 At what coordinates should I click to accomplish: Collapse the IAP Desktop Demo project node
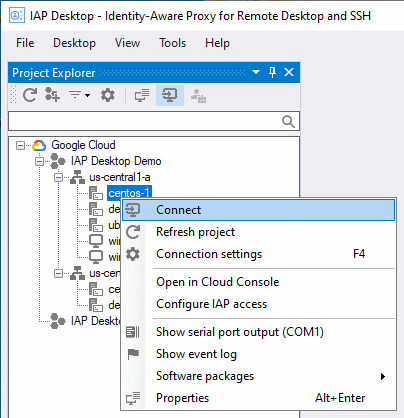click(x=39, y=162)
